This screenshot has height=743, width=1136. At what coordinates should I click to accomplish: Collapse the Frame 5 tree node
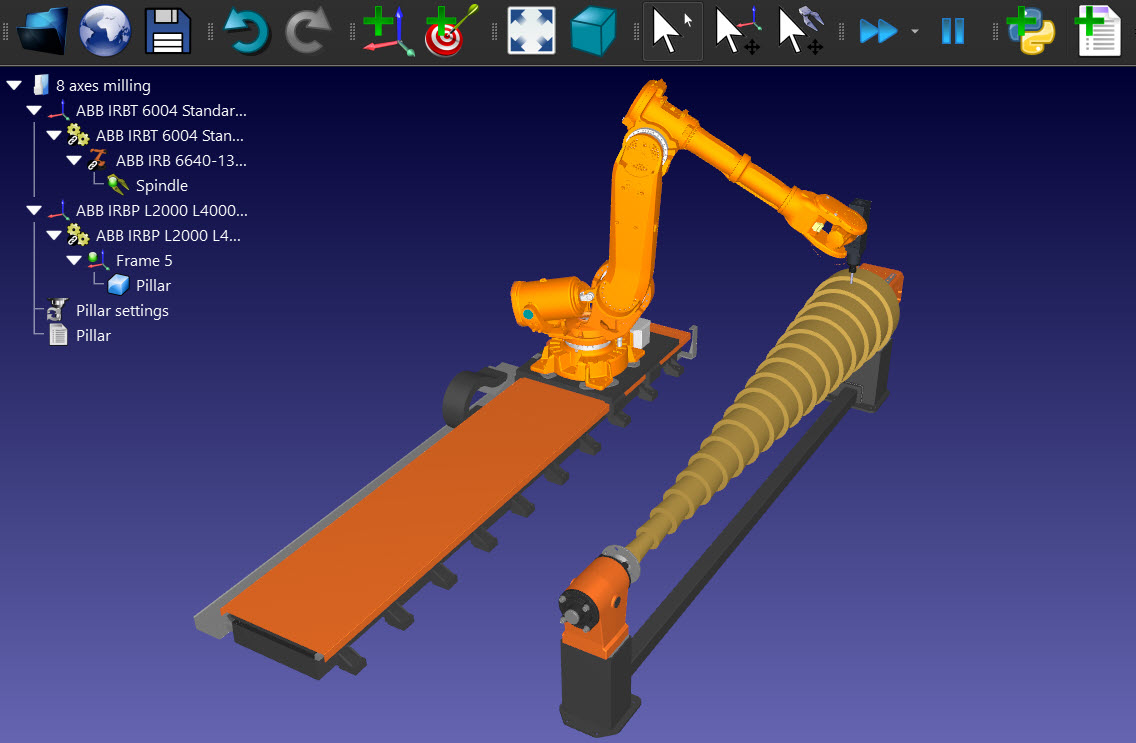click(74, 261)
